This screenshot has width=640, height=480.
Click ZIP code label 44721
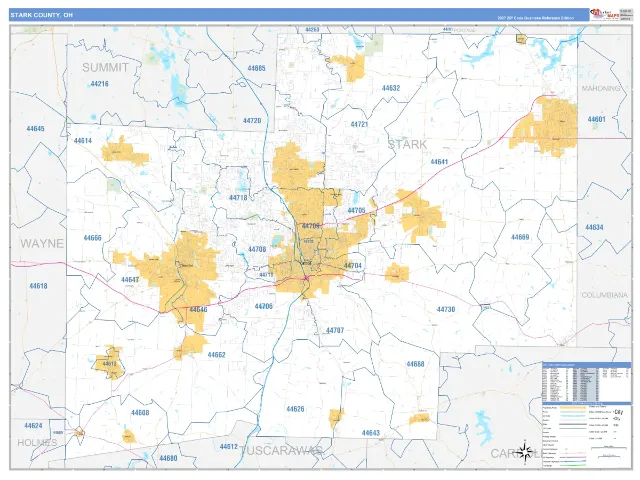[359, 124]
